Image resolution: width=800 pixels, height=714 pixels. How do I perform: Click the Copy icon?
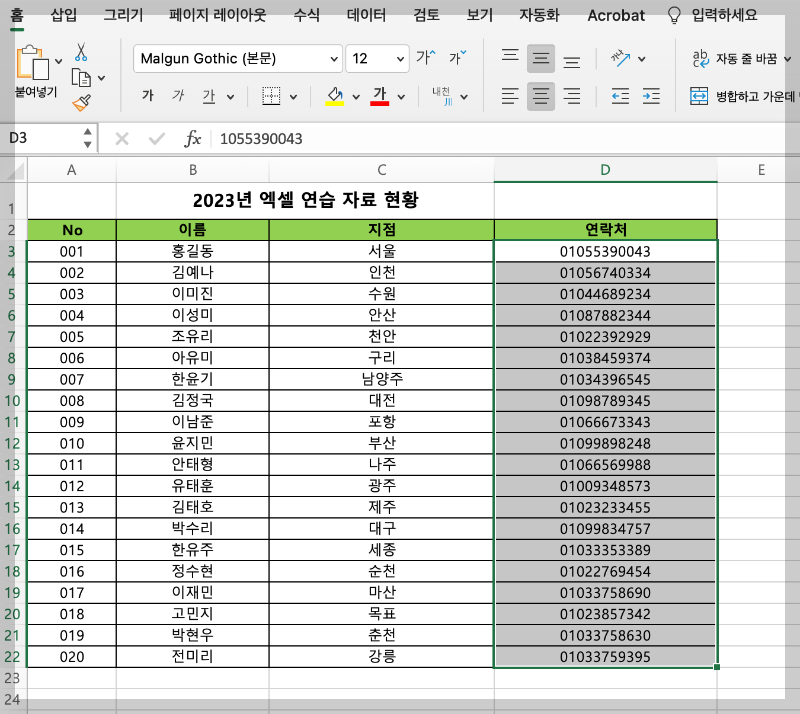[82, 77]
